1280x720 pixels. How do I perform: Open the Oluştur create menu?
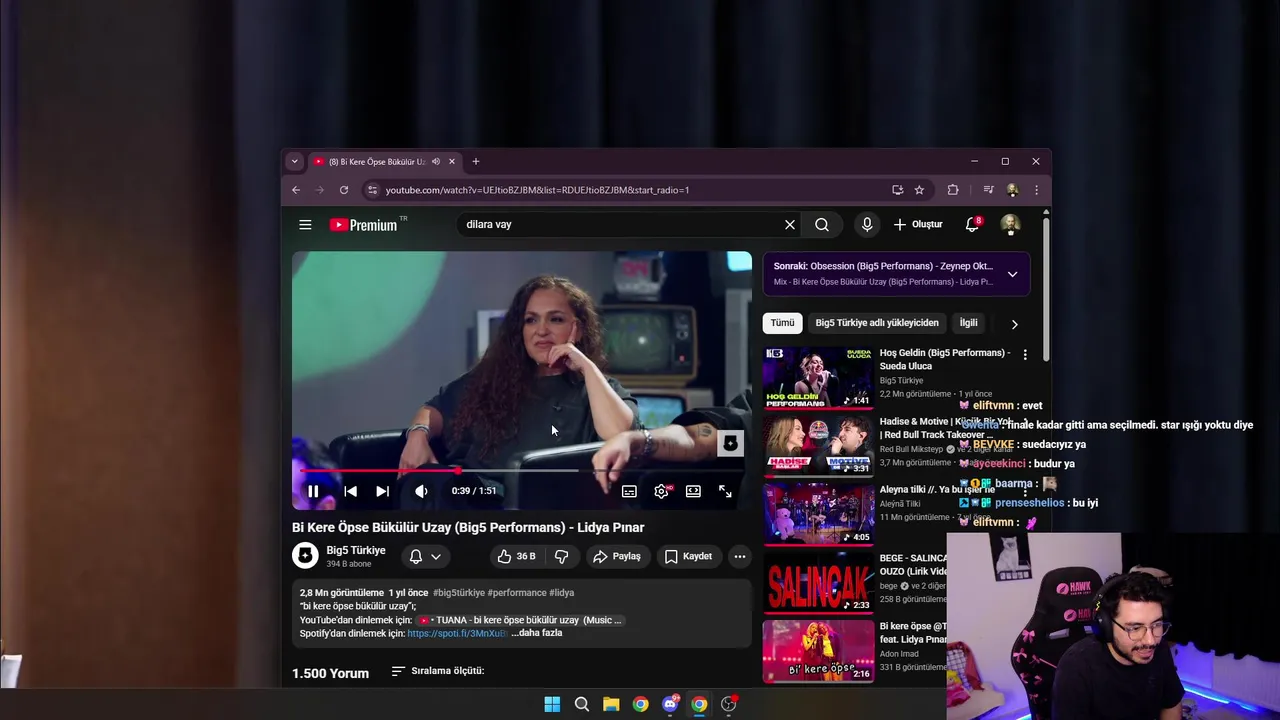[x=918, y=225]
